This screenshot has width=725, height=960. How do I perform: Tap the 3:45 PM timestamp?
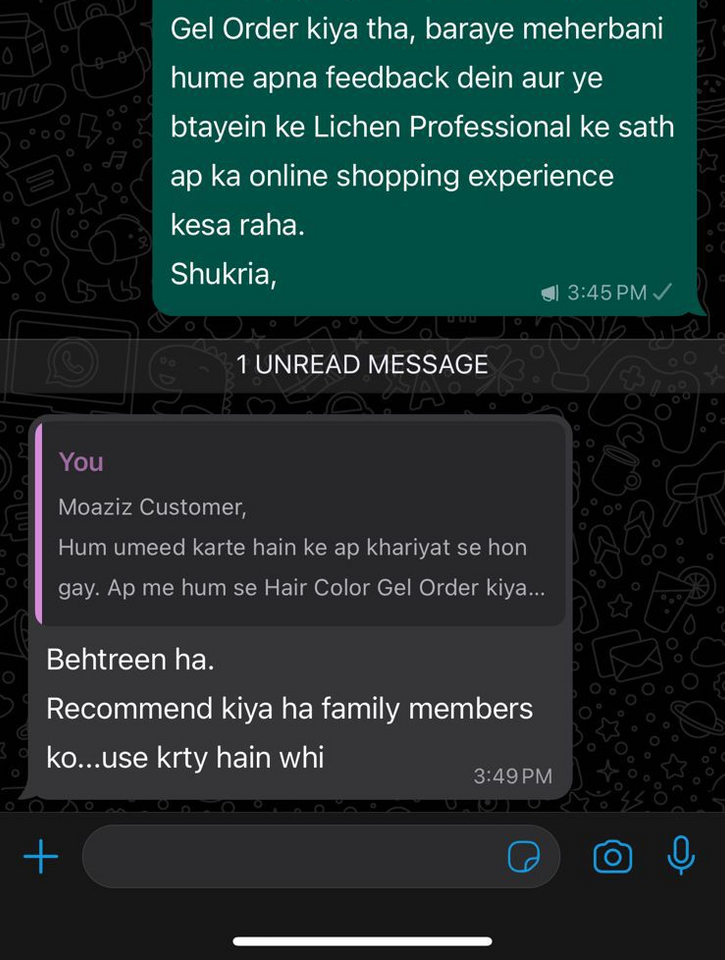[x=607, y=293]
